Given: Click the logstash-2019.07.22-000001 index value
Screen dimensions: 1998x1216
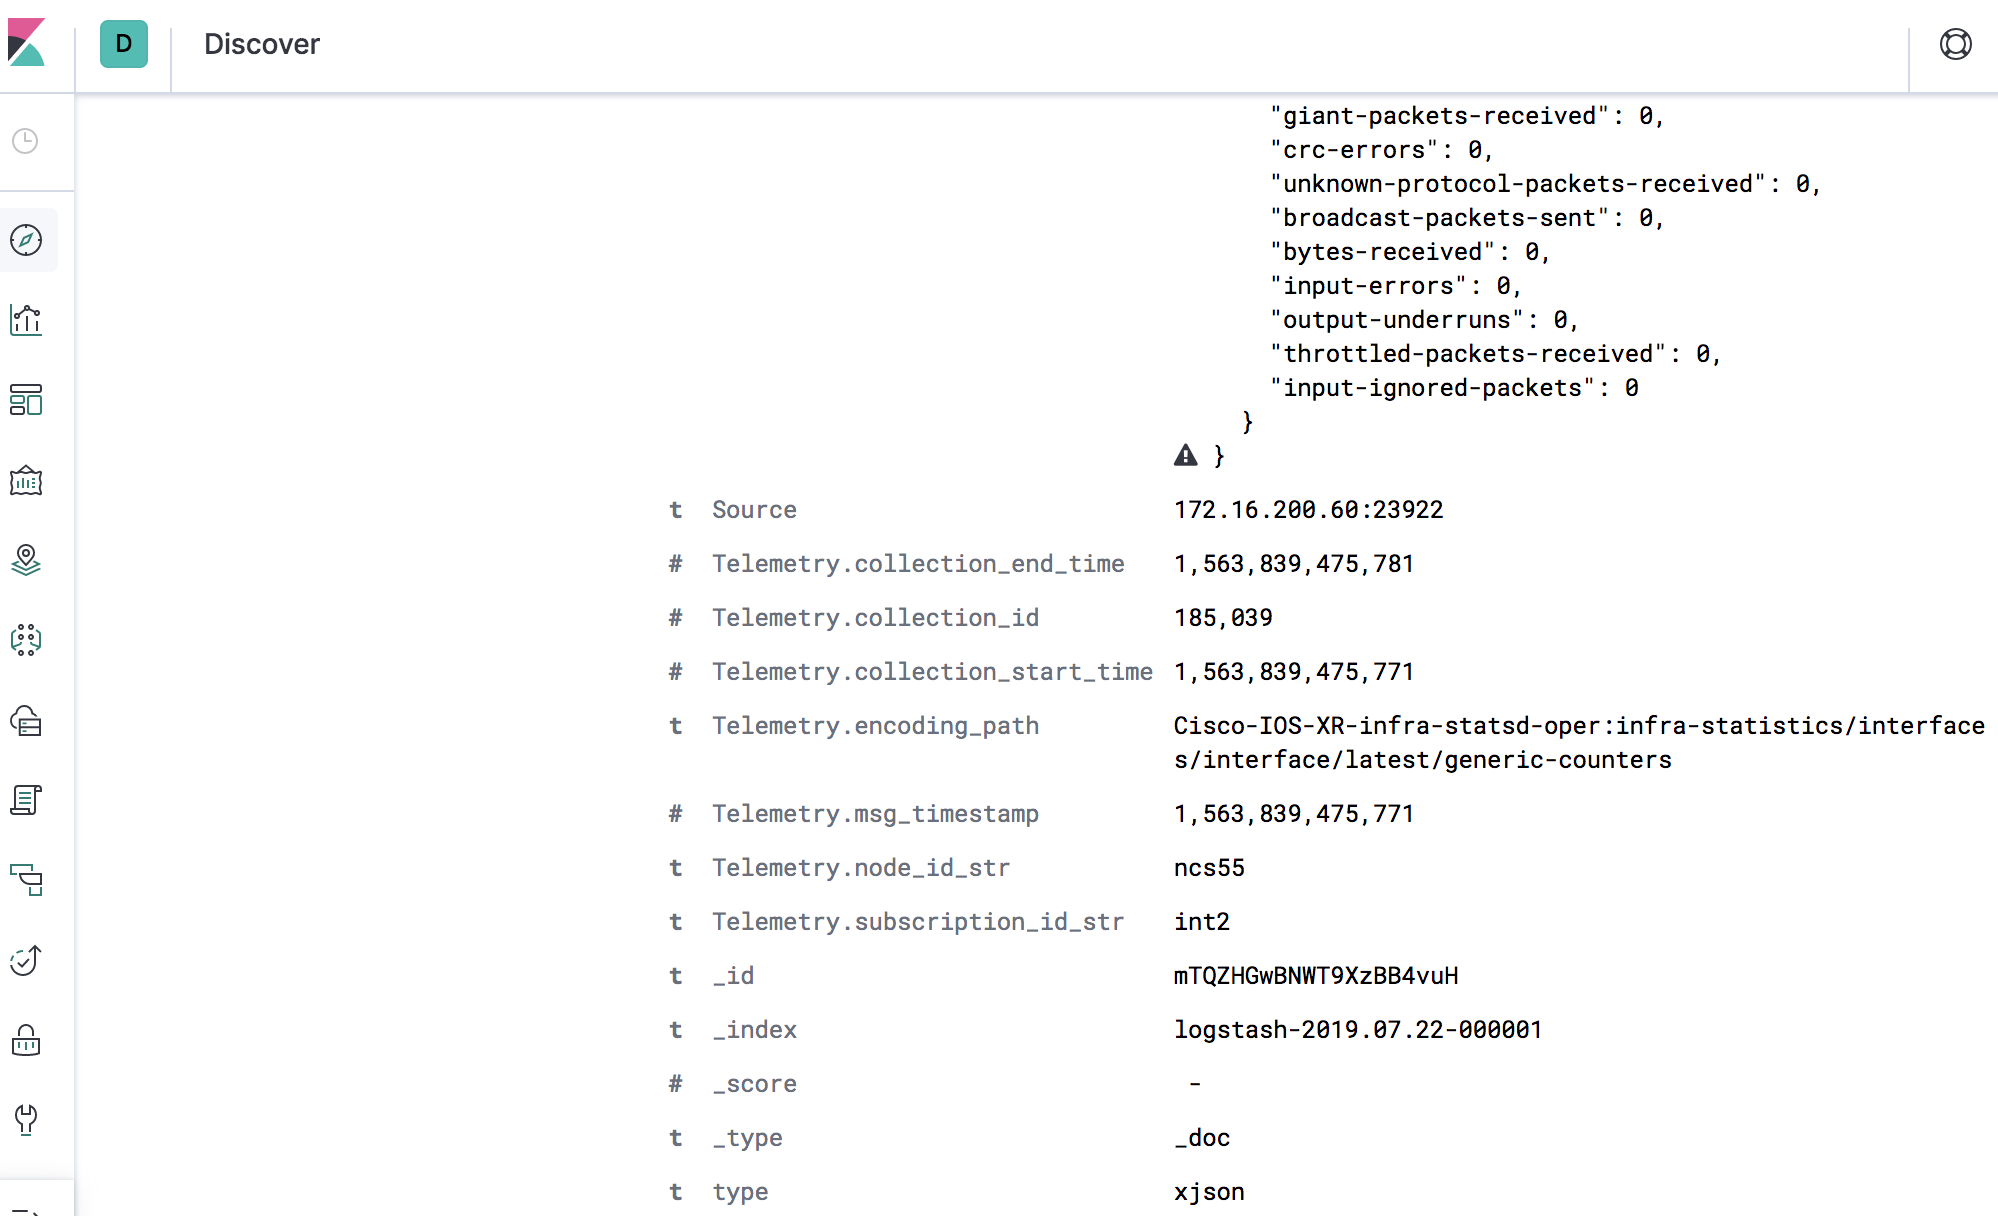Looking at the screenshot, I should pos(1357,1030).
